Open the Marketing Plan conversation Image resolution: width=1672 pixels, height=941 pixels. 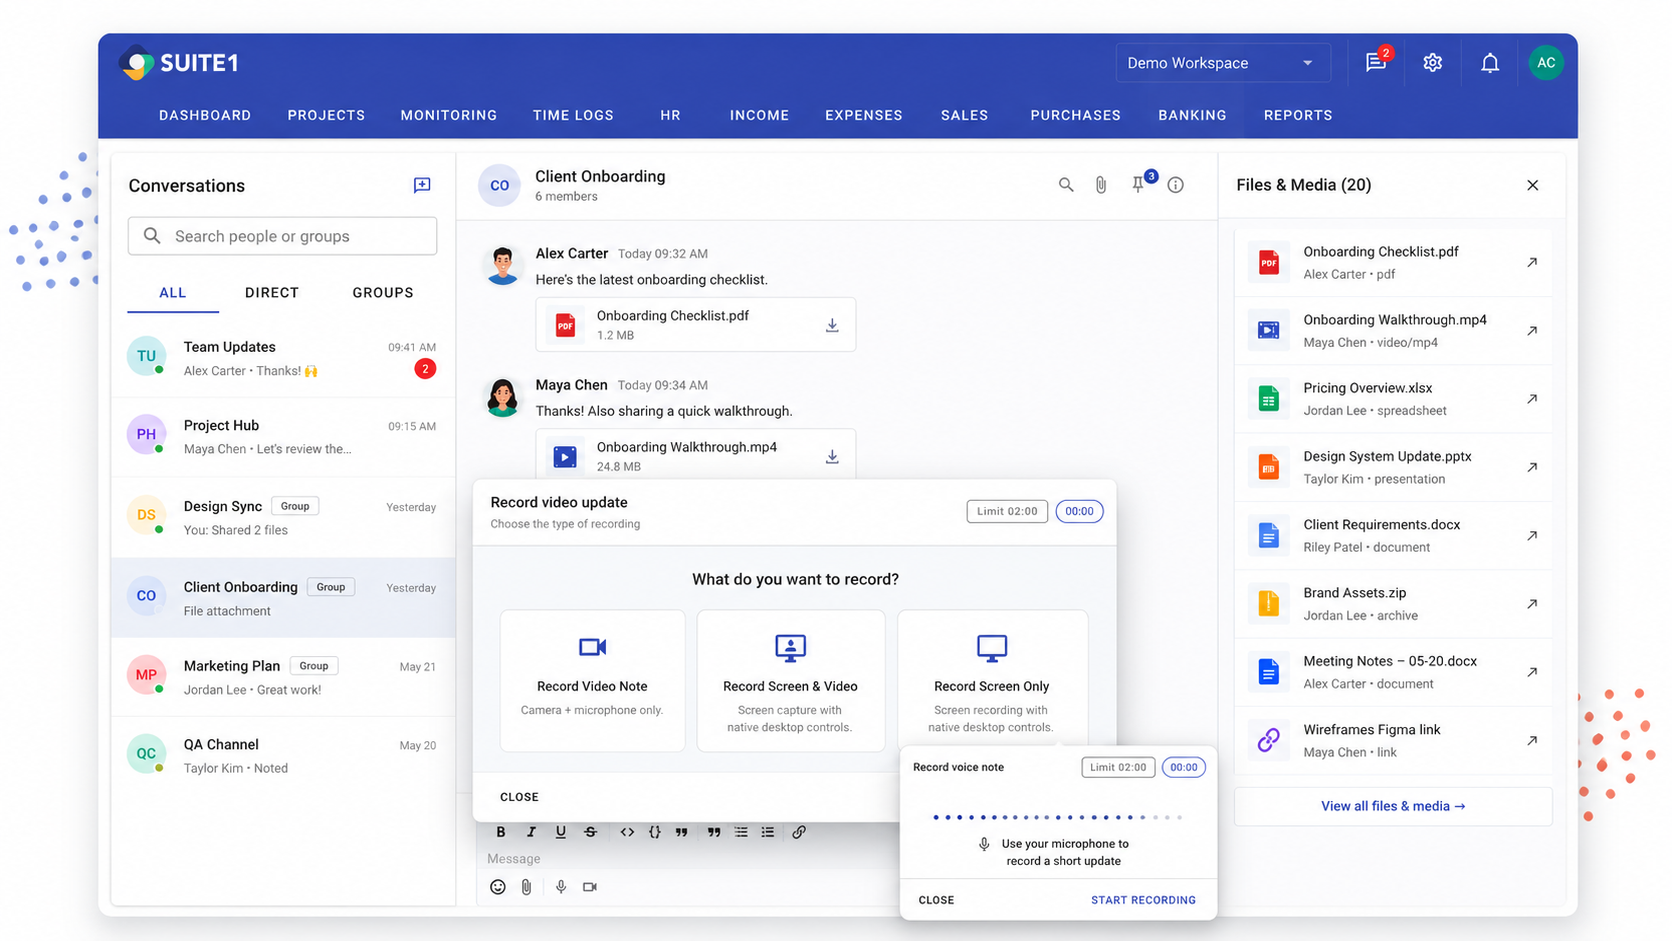pyautogui.click(x=283, y=677)
